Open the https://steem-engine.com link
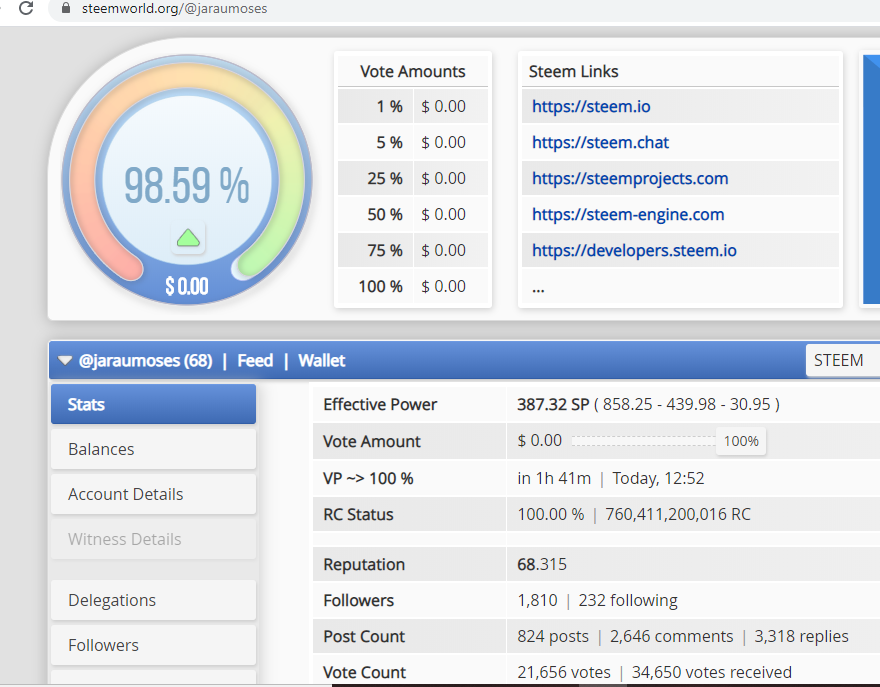 click(x=628, y=214)
